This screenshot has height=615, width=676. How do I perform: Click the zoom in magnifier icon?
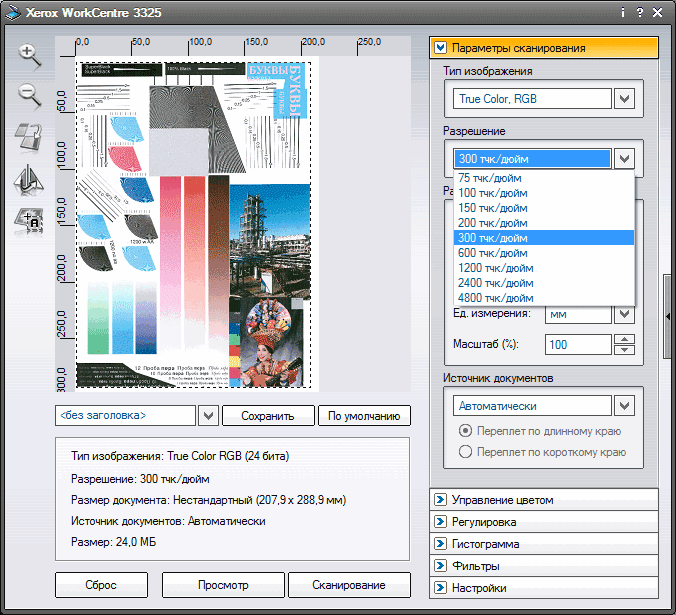30,57
